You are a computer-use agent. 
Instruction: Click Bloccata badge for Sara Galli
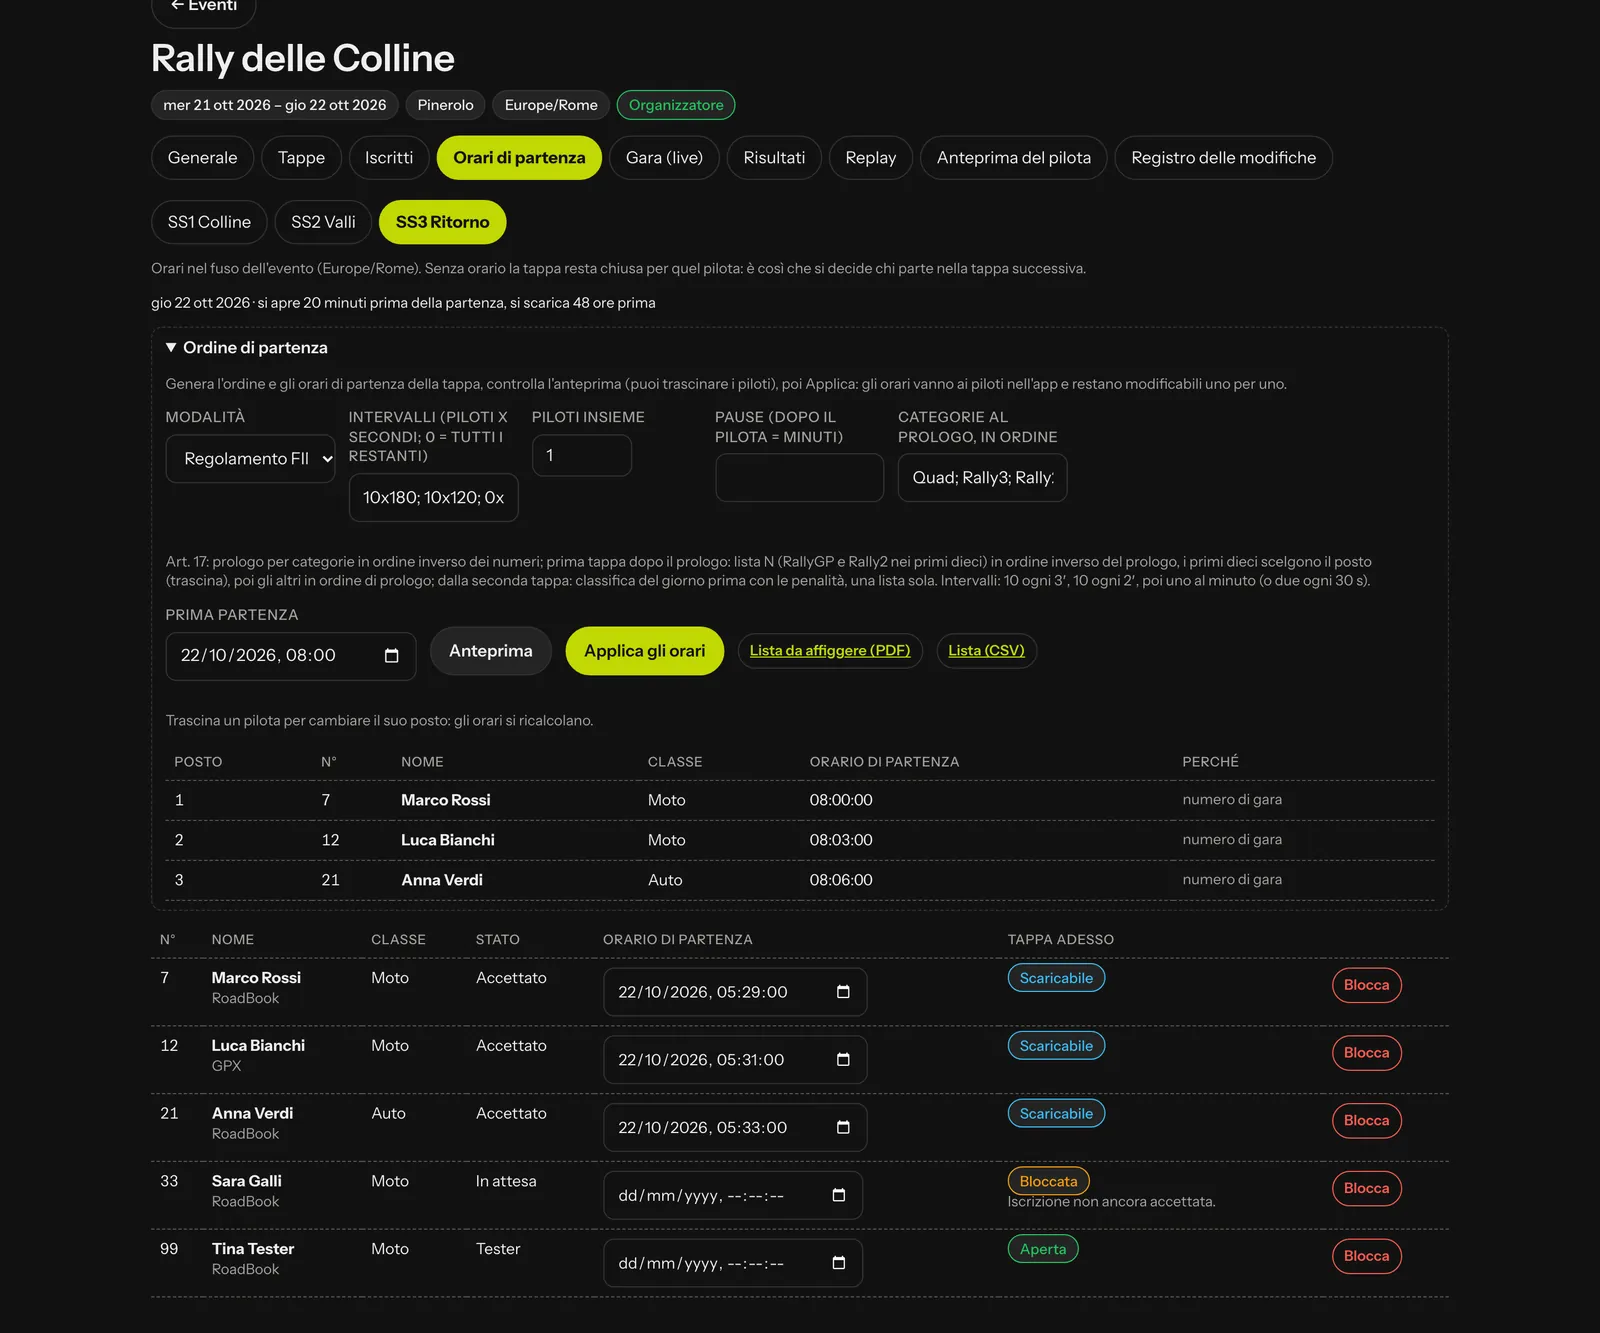pos(1048,1181)
